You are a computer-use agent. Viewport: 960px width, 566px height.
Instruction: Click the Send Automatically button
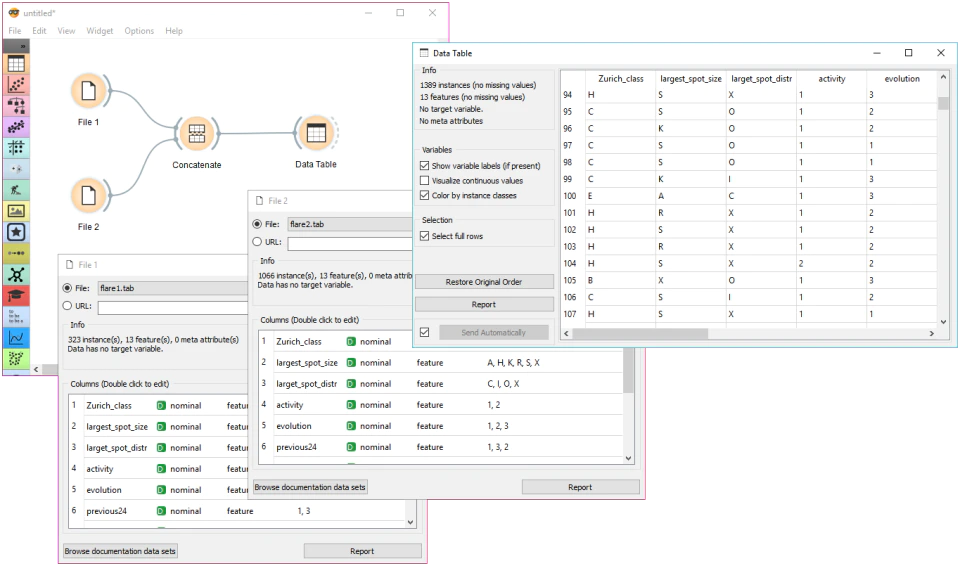coord(493,332)
